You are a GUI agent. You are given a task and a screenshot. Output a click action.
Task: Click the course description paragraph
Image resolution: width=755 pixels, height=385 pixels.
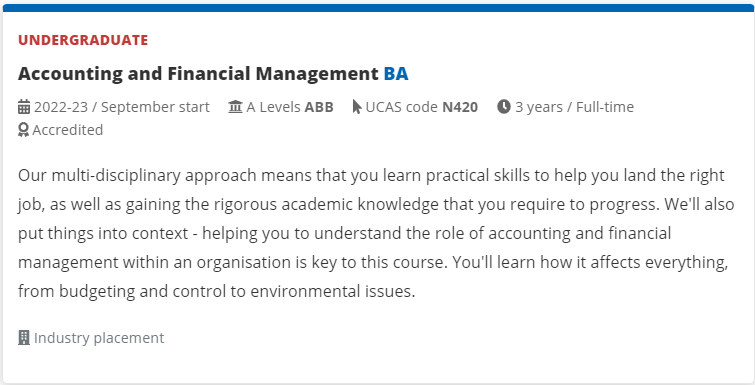click(376, 233)
